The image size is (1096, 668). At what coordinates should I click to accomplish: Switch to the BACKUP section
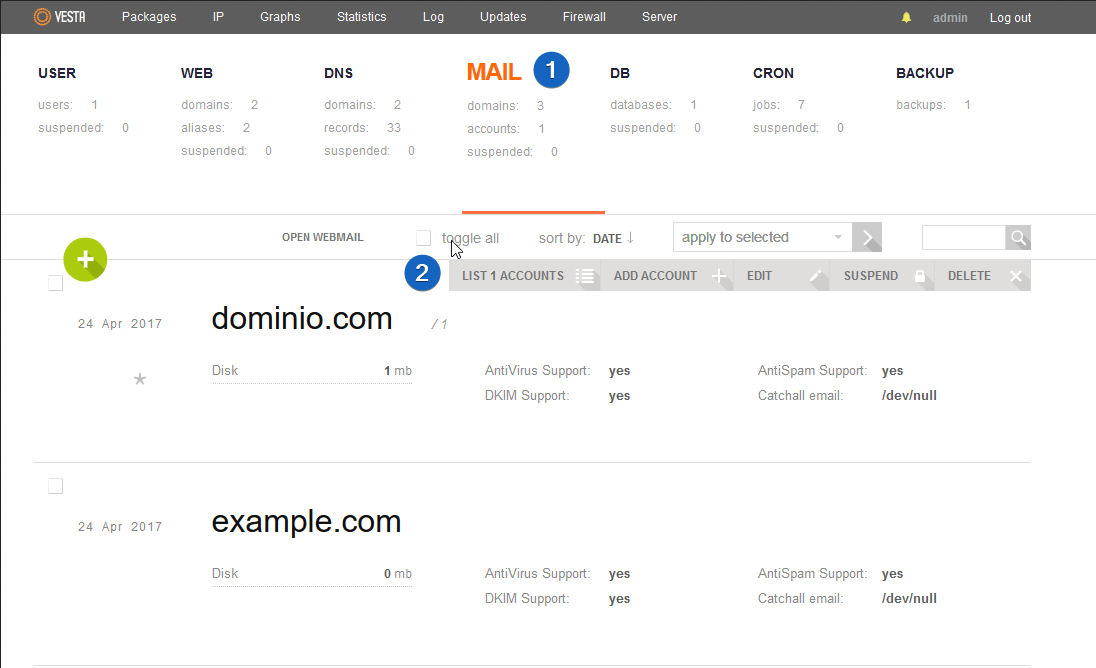[x=925, y=73]
